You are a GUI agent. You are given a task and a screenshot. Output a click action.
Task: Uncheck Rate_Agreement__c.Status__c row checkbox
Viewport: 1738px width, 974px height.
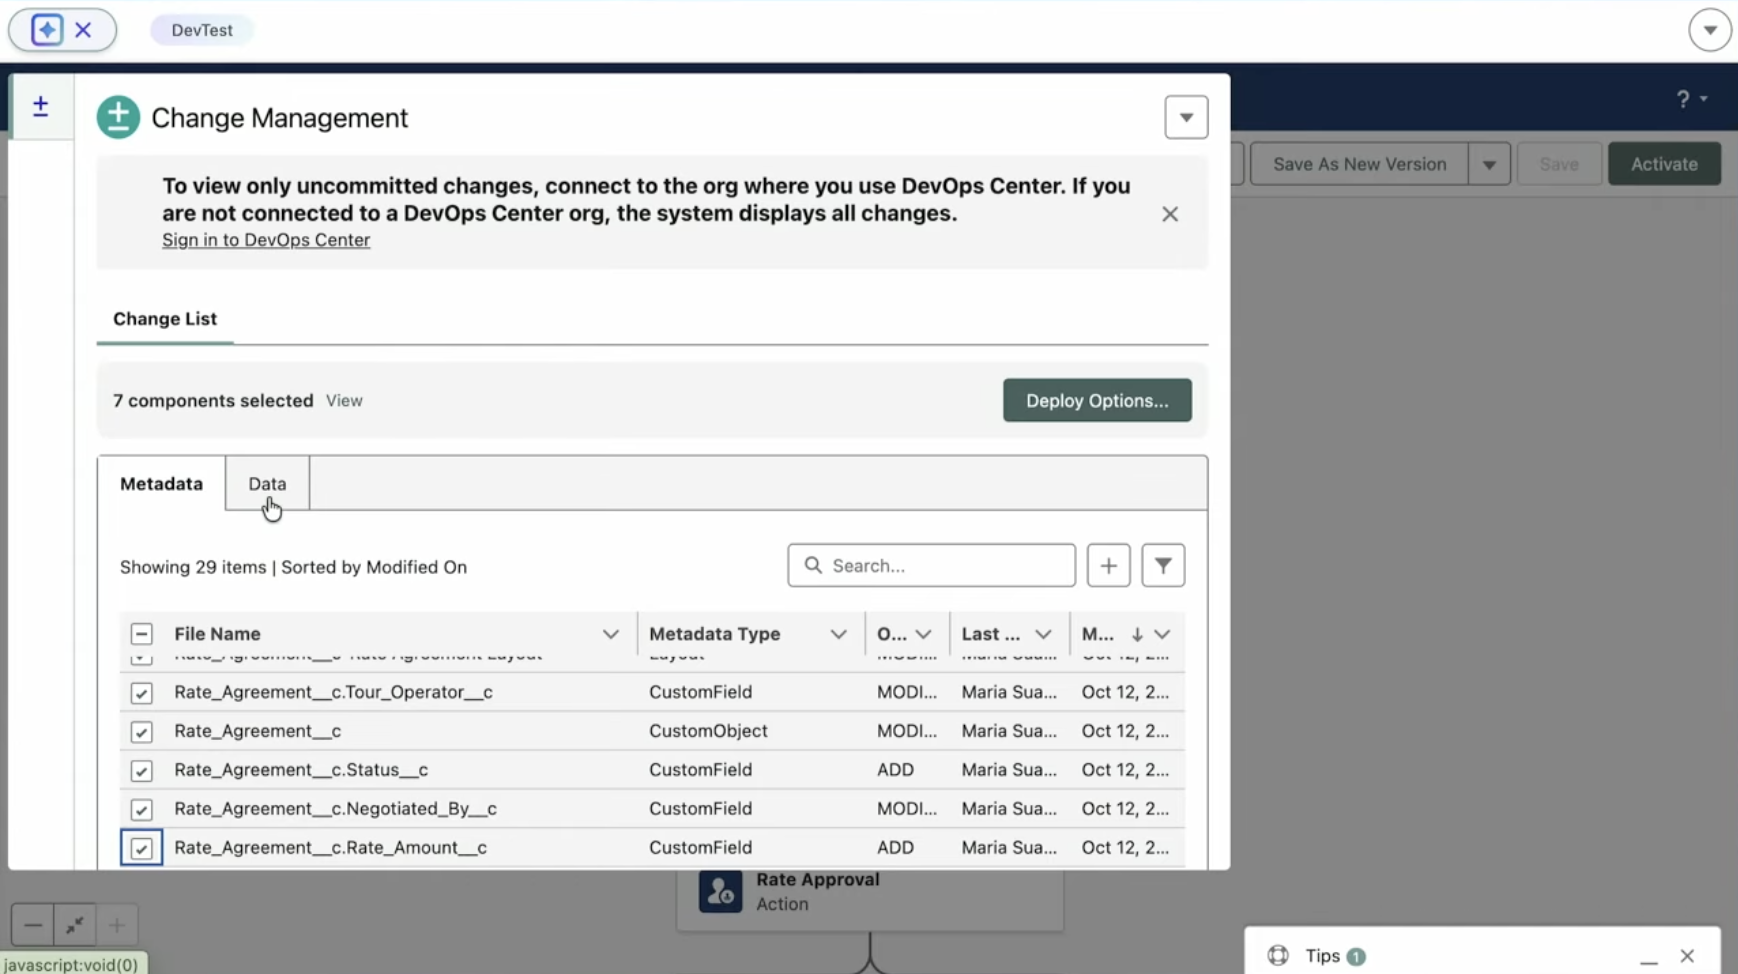[142, 771]
